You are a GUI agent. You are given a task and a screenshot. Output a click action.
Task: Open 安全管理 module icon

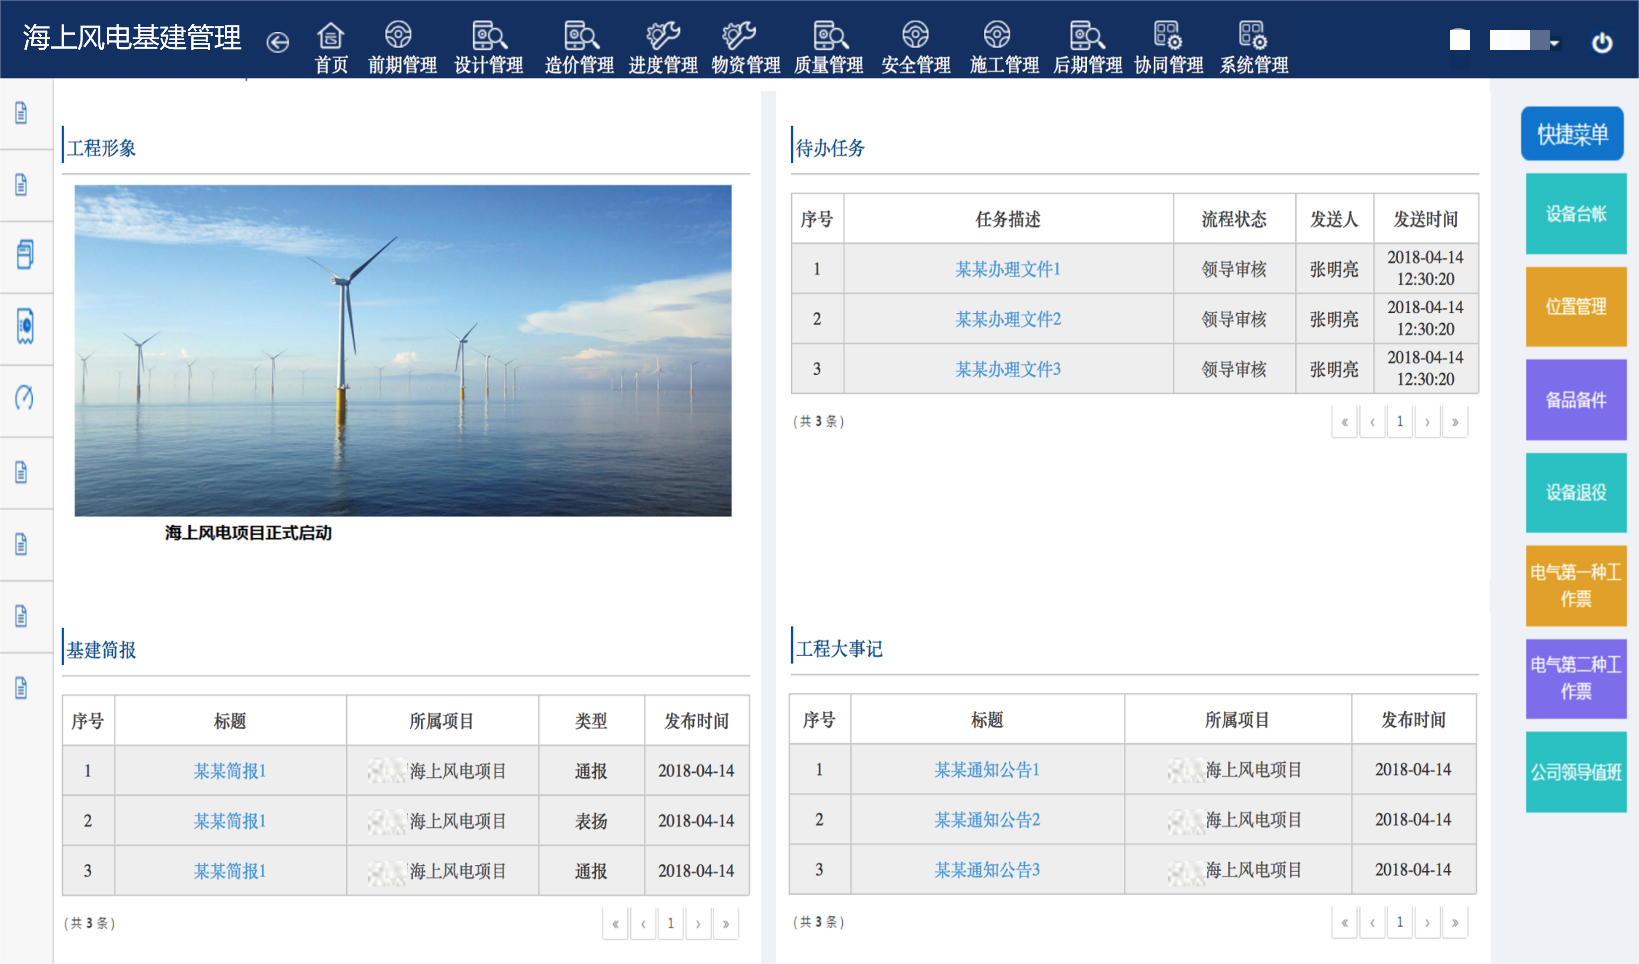915,36
